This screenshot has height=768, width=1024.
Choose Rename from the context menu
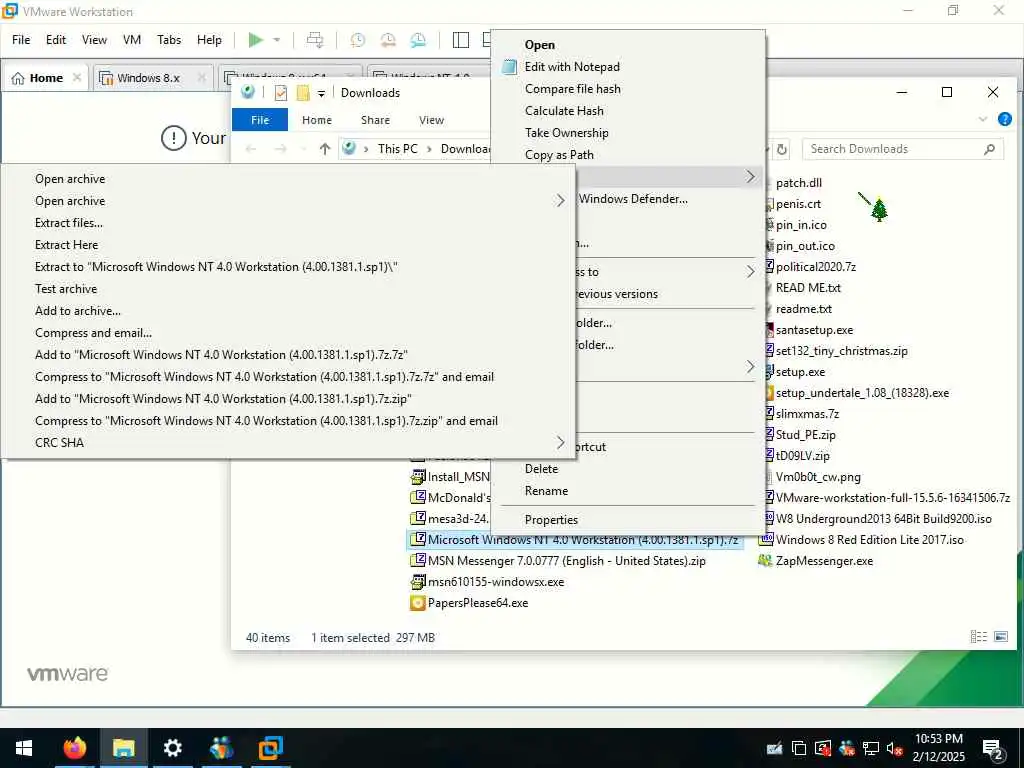(547, 491)
